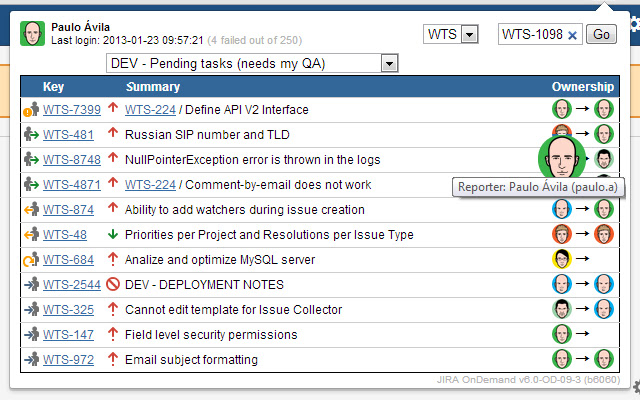Click the Ownership column header
The image size is (640, 400).
click(582, 87)
